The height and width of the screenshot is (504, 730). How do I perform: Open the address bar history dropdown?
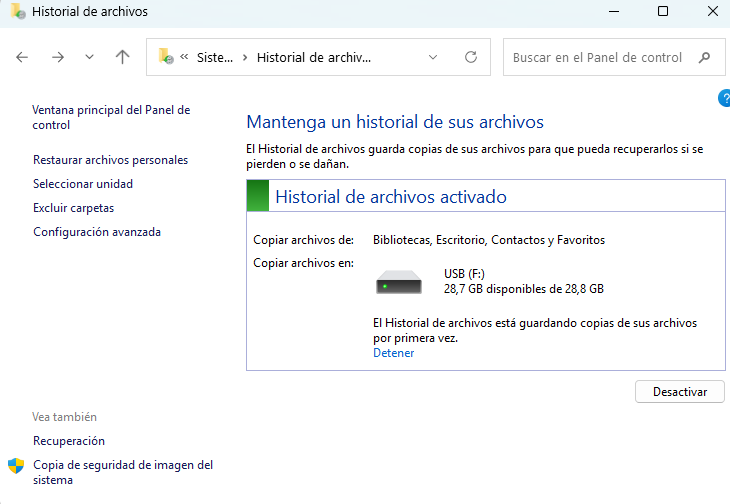tap(433, 57)
